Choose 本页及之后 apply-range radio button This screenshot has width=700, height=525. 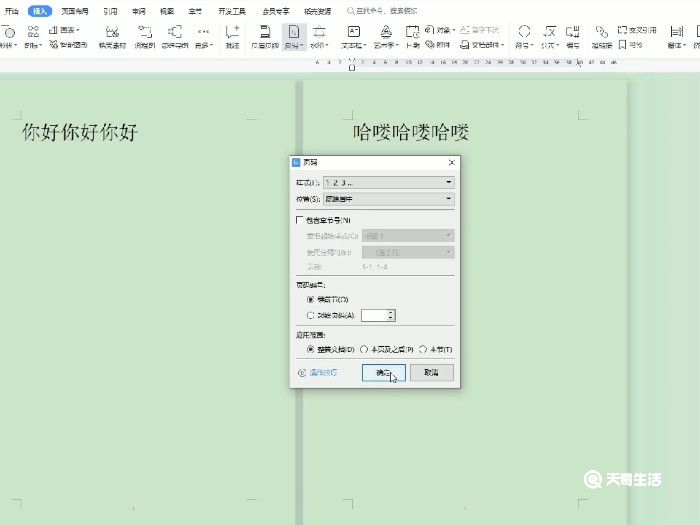pos(364,349)
